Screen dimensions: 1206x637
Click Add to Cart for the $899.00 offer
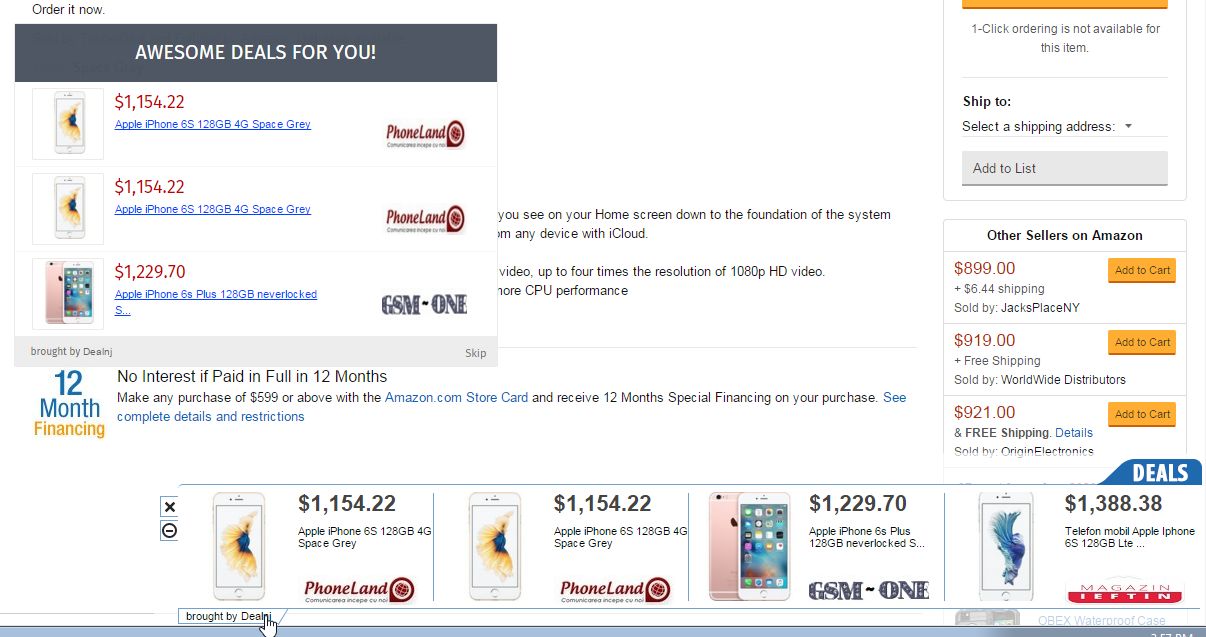(x=1141, y=270)
